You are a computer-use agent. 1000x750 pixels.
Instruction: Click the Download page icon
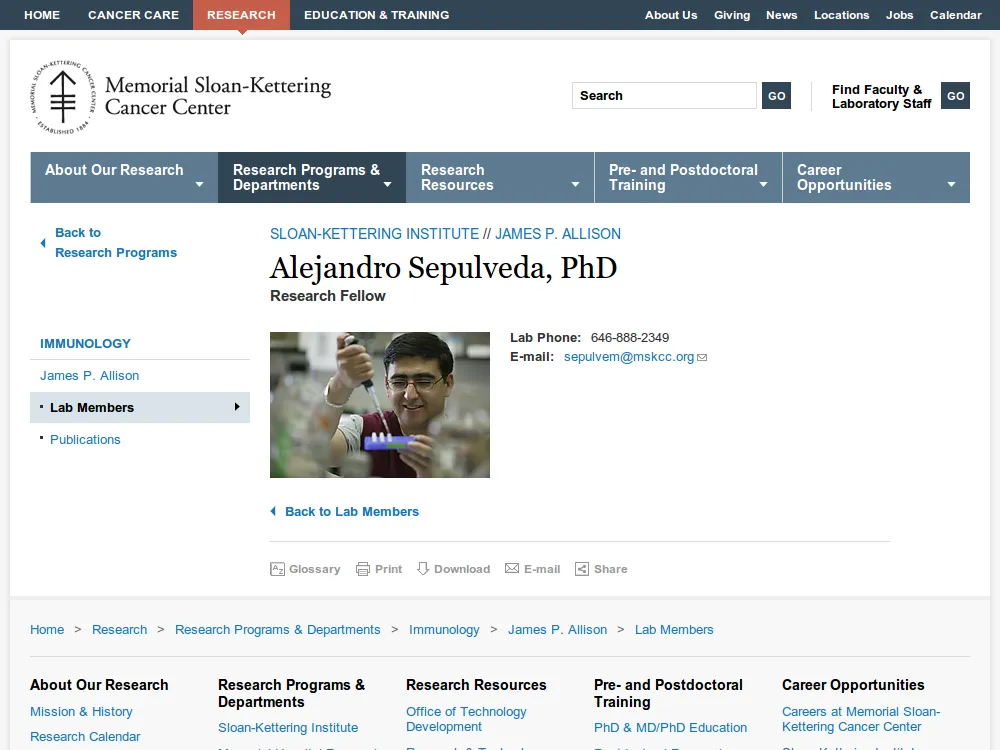tap(423, 569)
